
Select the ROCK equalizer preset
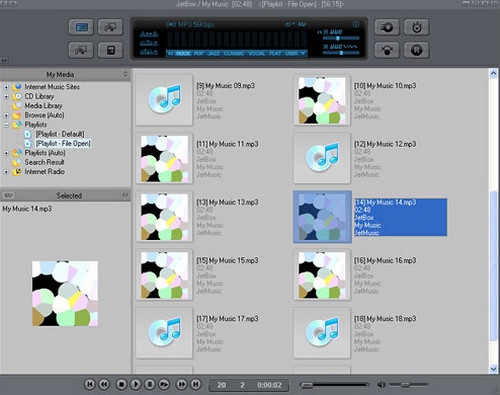pos(183,53)
